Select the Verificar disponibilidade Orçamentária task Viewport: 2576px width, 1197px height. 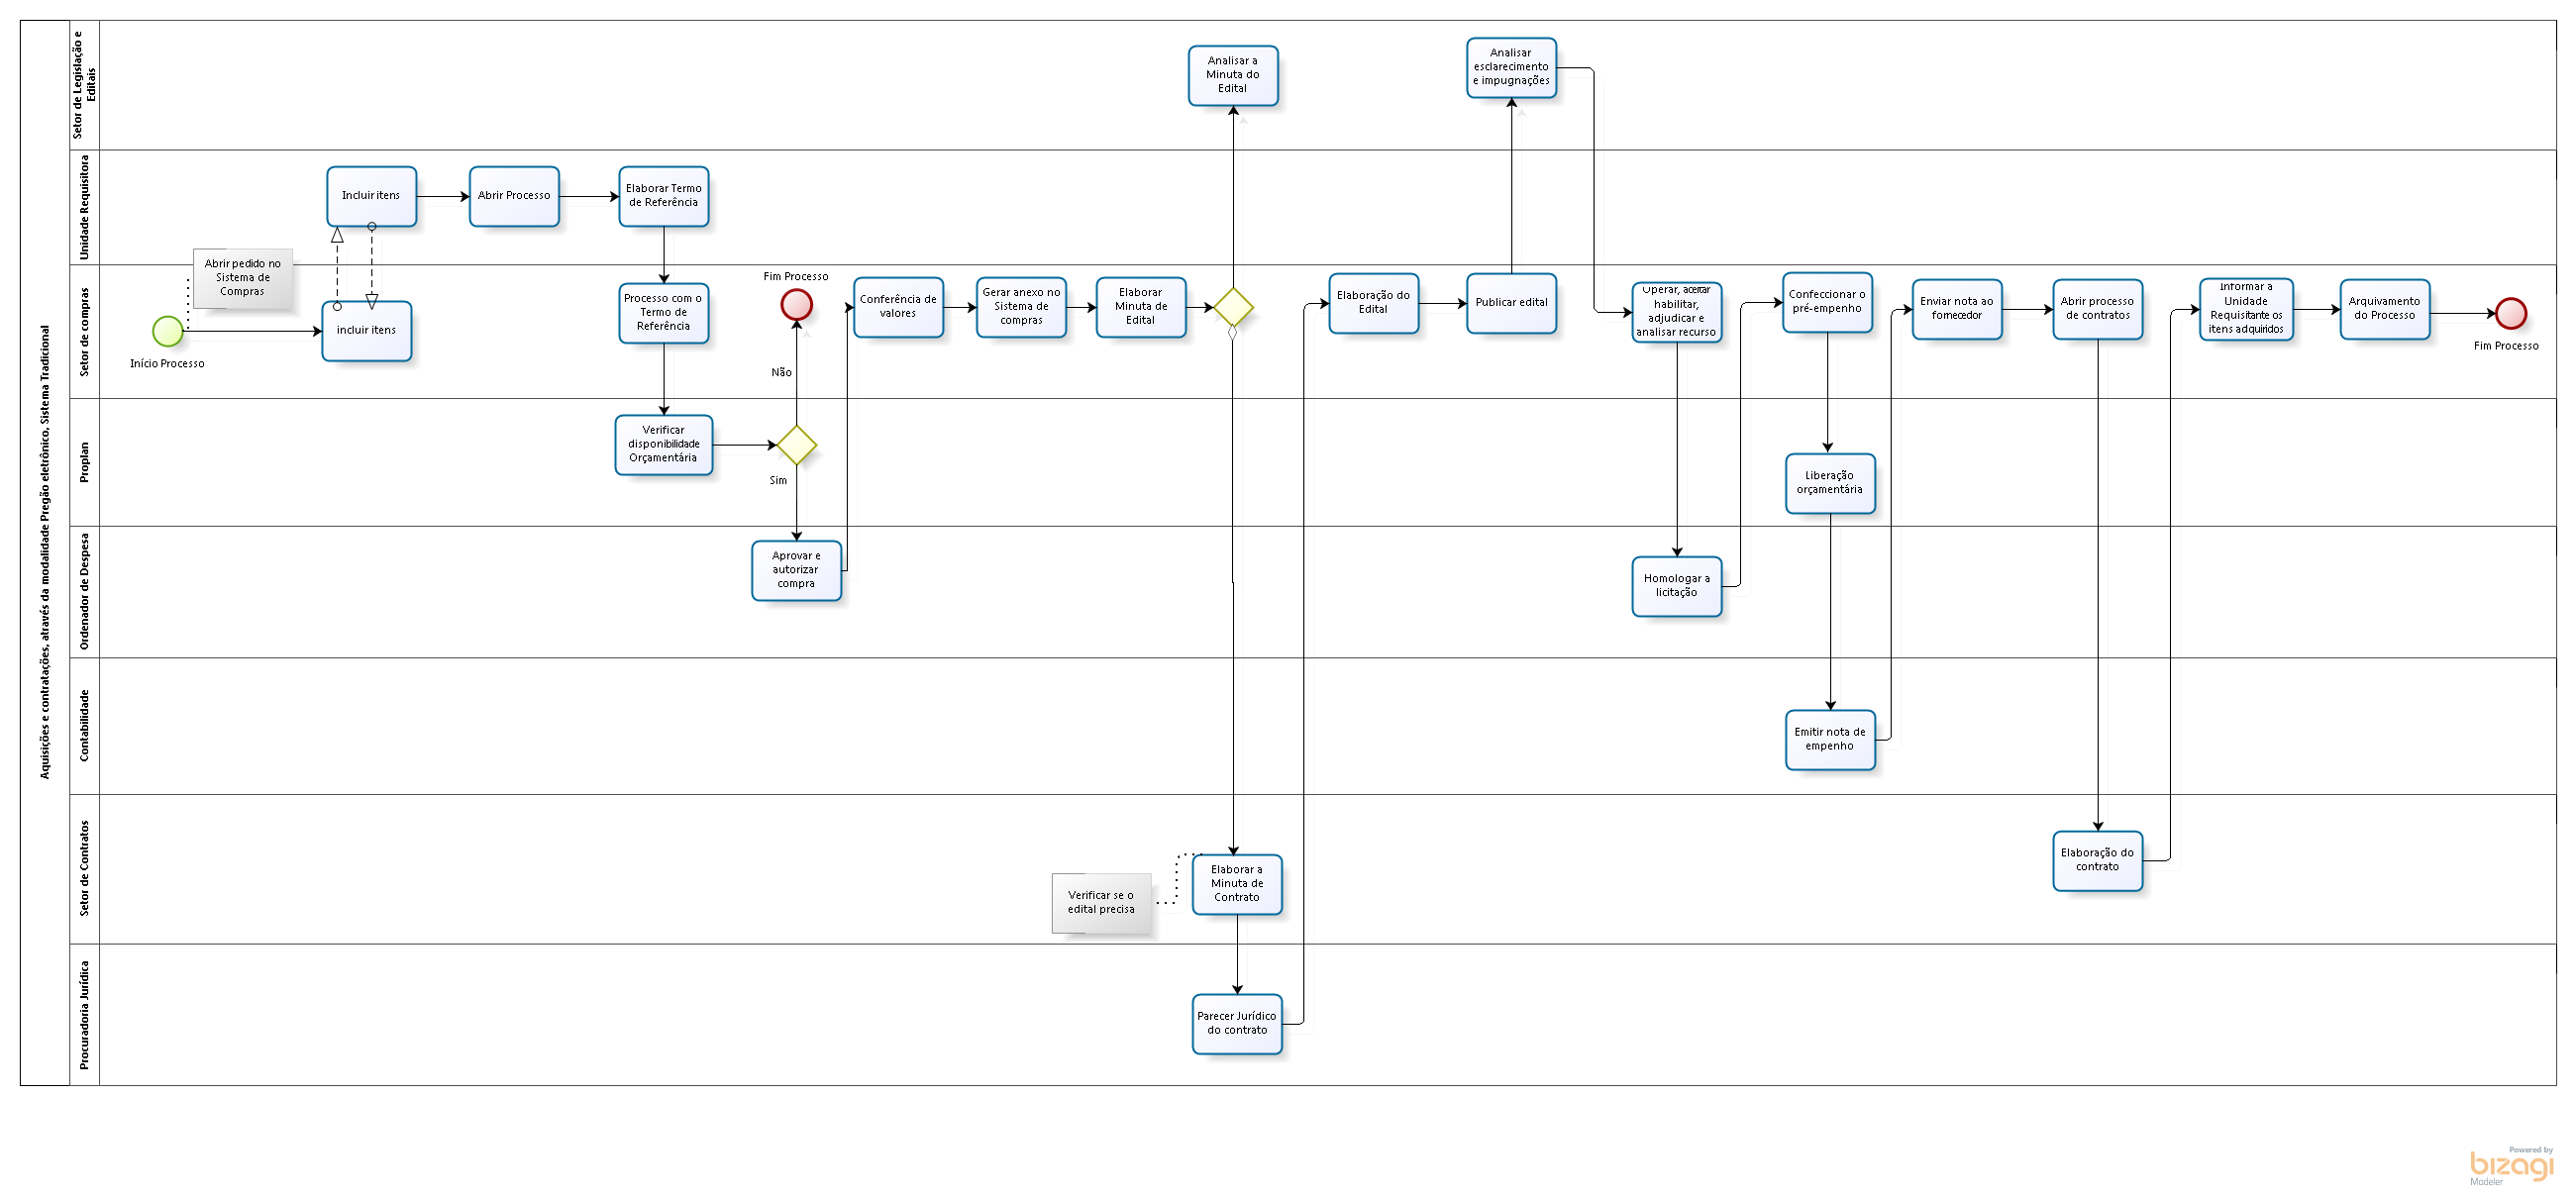(663, 445)
